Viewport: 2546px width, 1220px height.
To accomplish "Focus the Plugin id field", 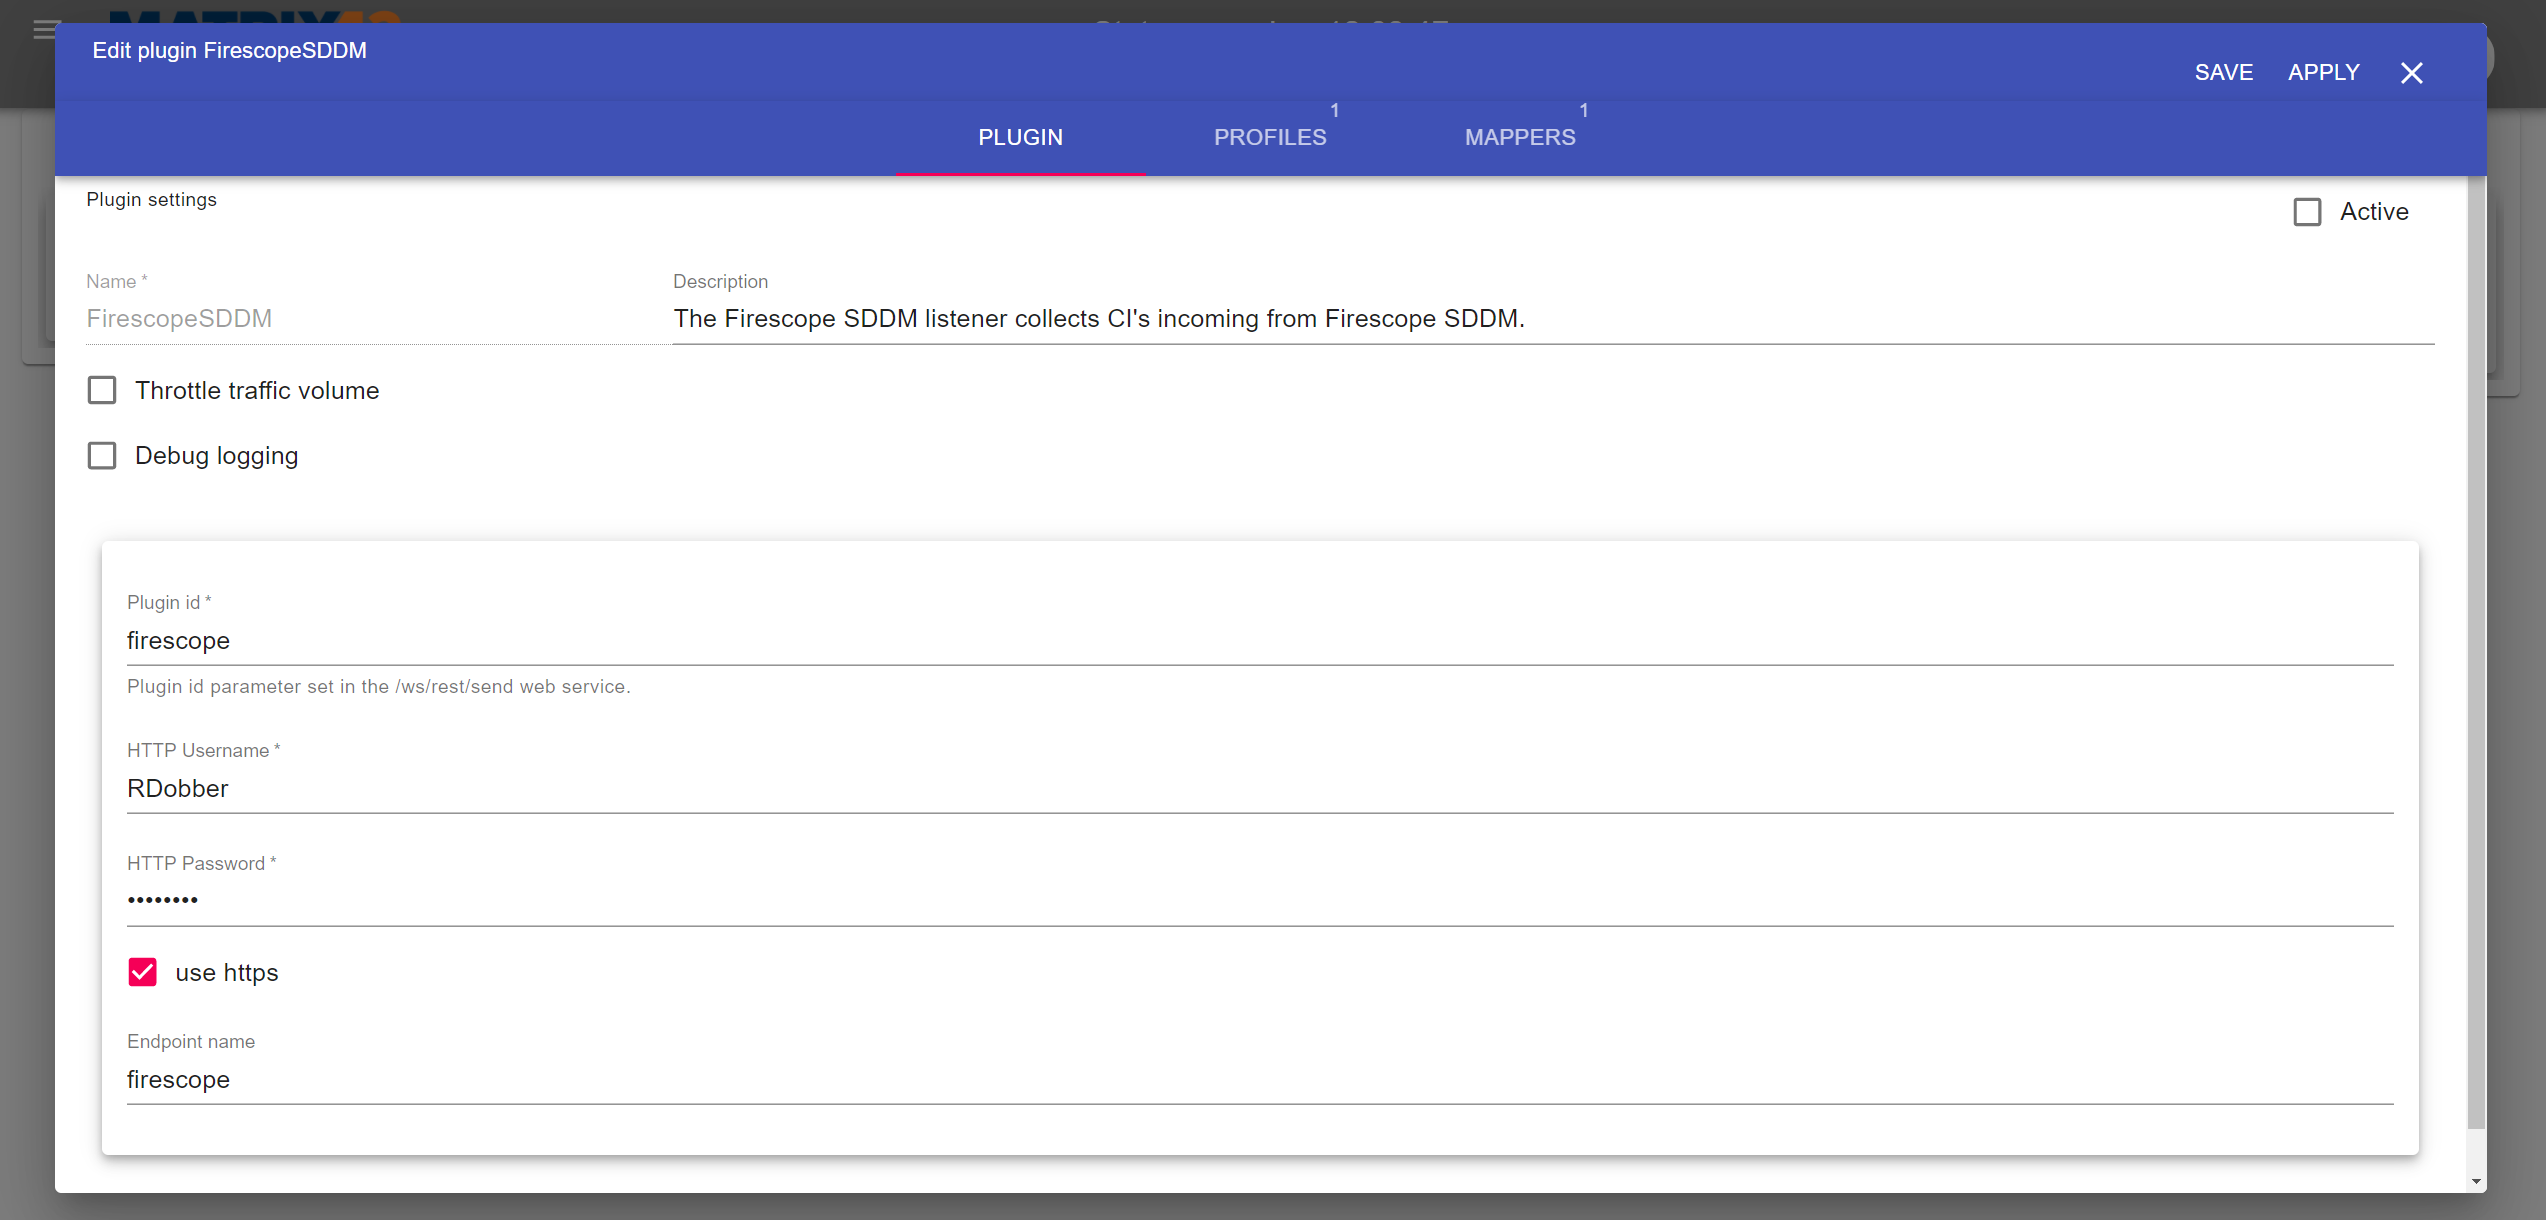I will 1258,641.
